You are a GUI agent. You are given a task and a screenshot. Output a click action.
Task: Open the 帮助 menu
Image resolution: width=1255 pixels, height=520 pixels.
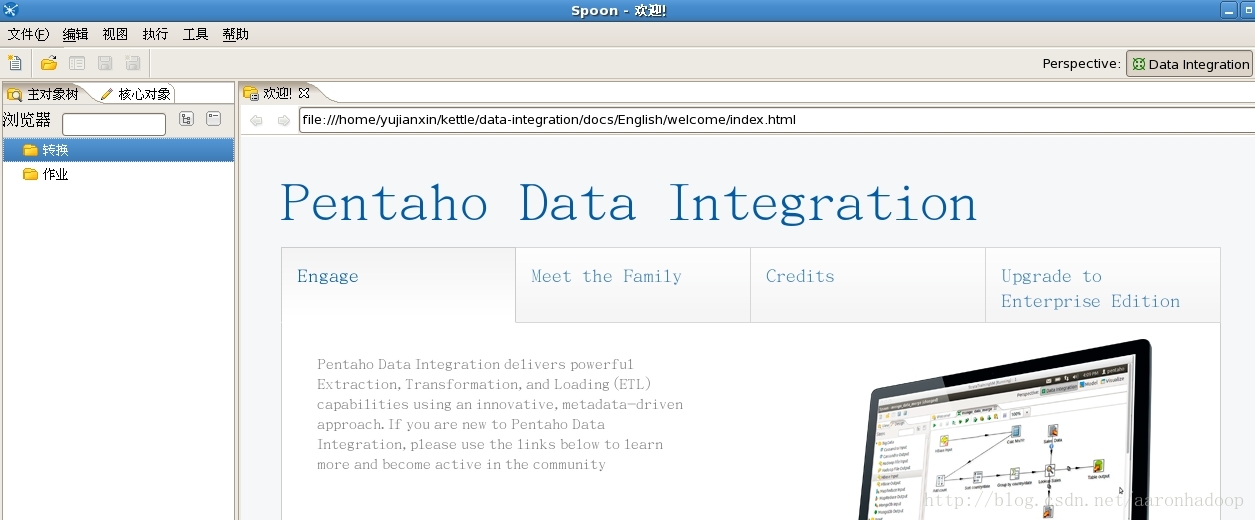[235, 34]
